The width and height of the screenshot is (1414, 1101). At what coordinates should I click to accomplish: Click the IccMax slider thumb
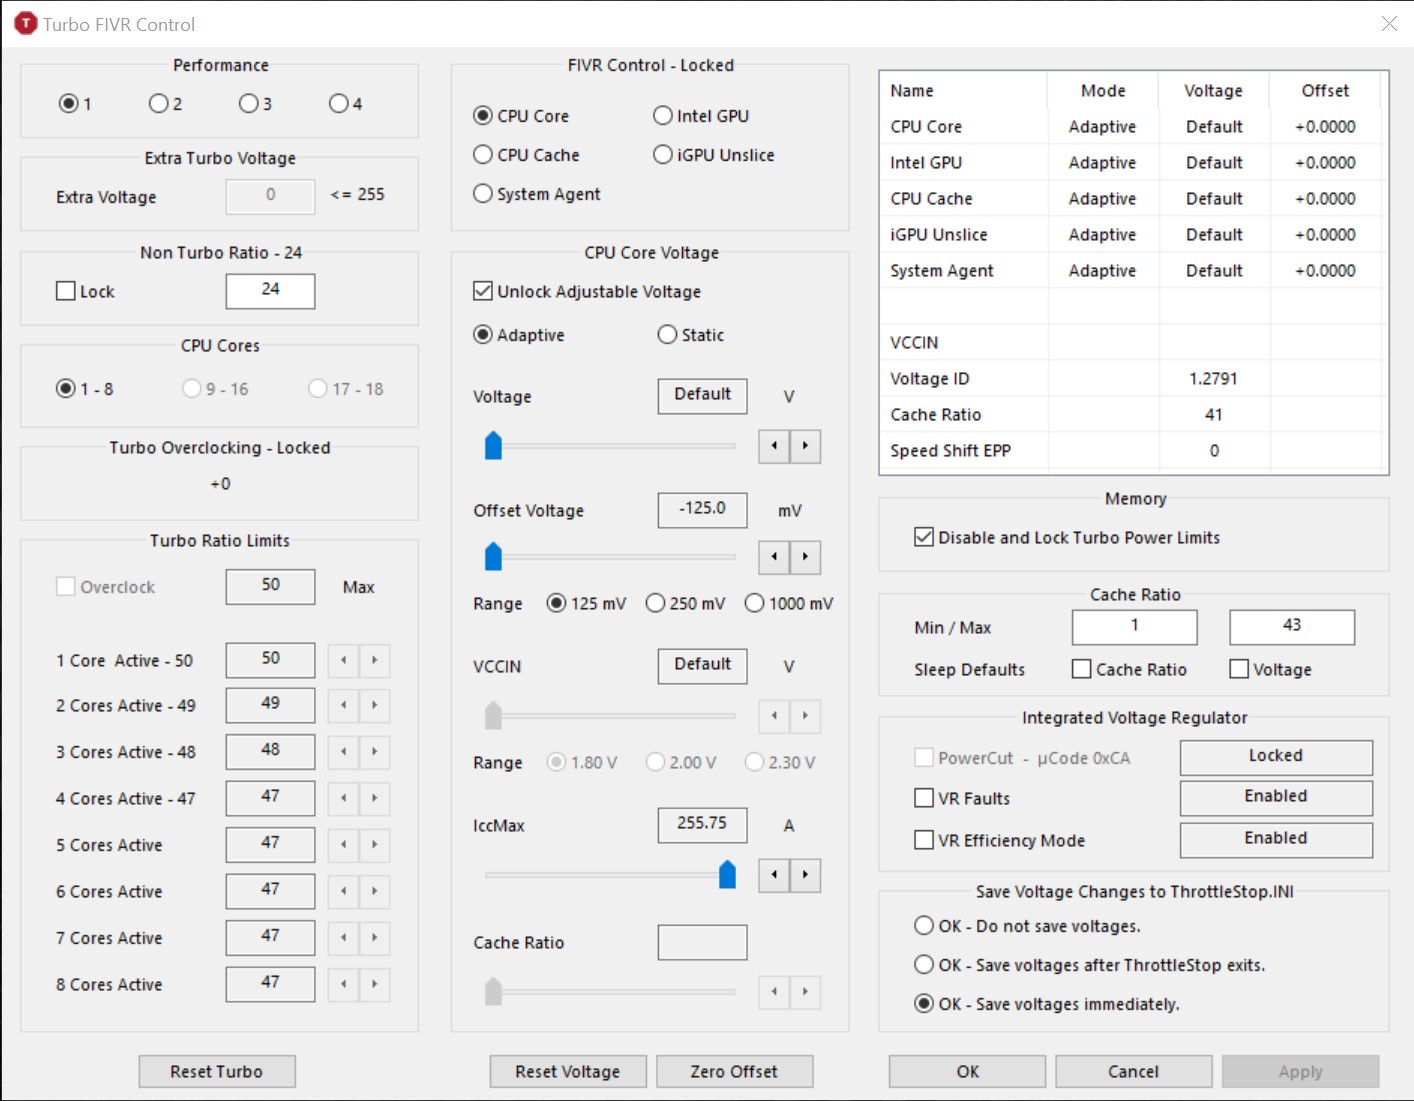click(x=727, y=875)
